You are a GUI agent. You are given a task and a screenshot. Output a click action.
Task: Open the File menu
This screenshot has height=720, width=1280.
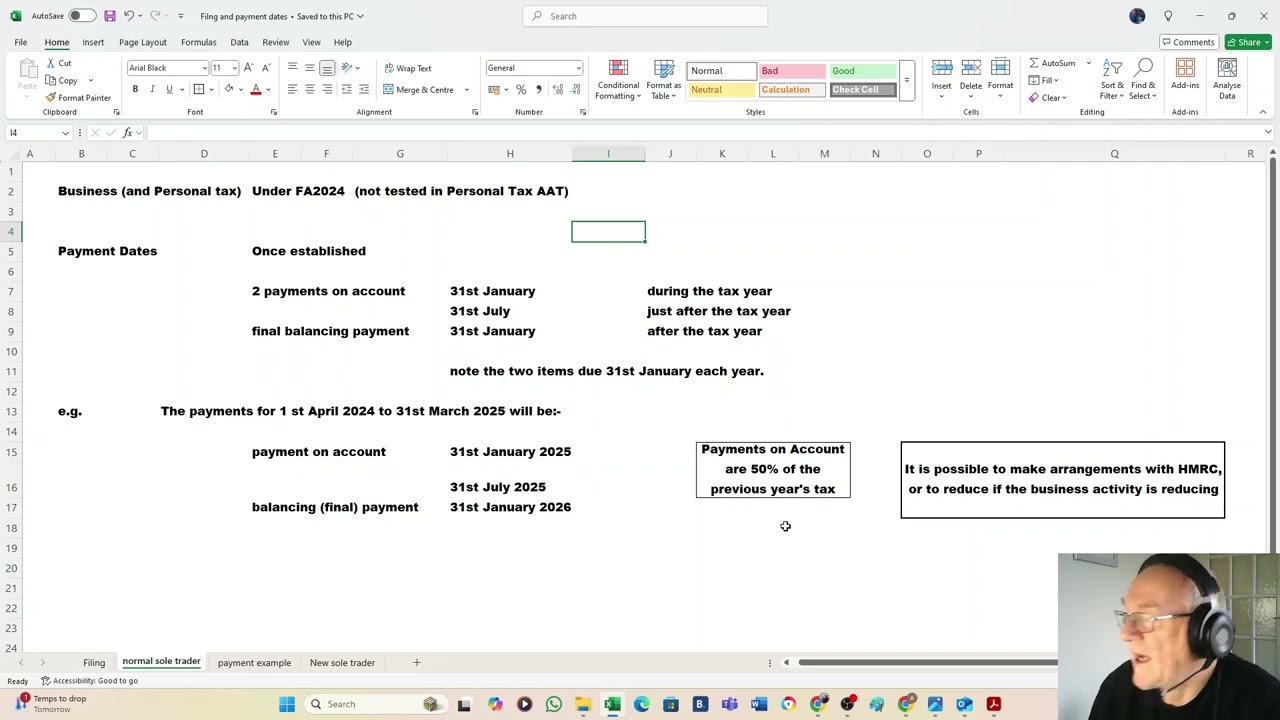[x=20, y=42]
